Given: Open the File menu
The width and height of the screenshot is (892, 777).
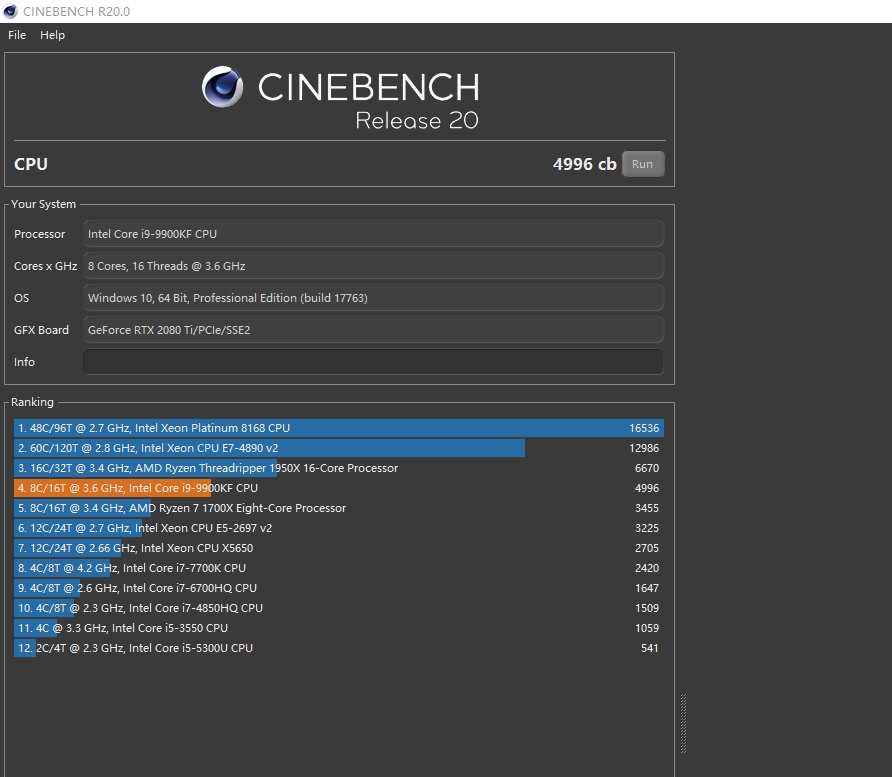Looking at the screenshot, I should 17,35.
